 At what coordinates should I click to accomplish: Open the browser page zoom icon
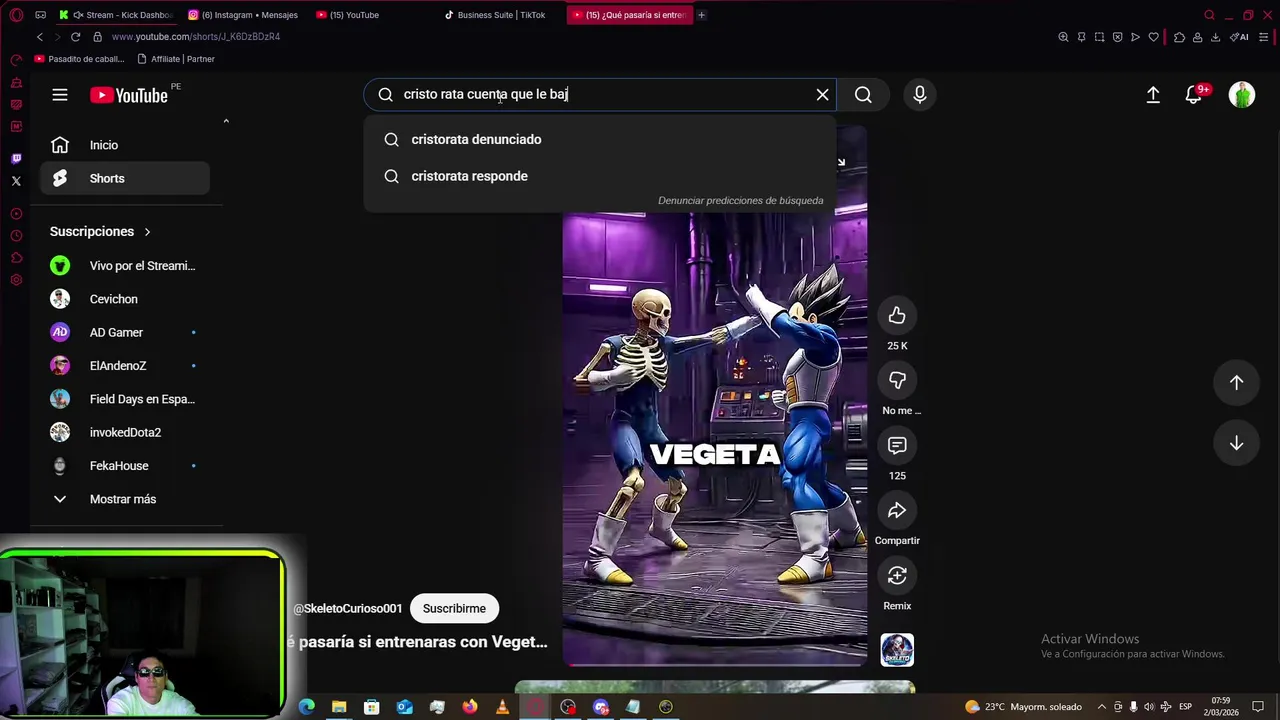(x=1063, y=37)
